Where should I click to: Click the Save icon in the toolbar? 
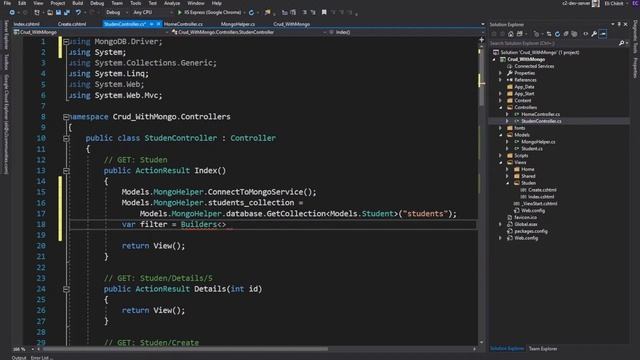(58, 13)
